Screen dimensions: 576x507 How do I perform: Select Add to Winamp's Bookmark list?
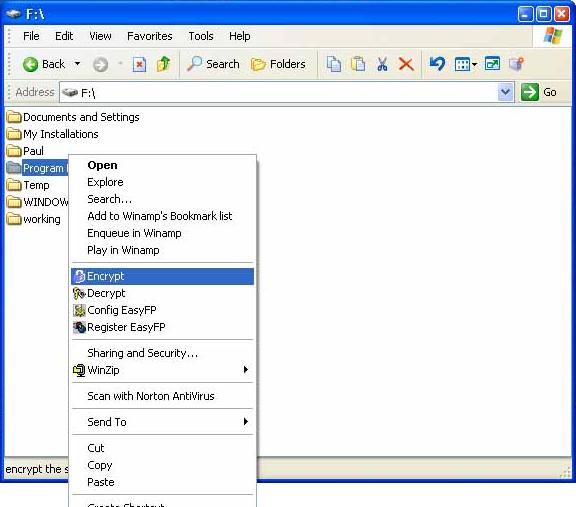pos(162,216)
